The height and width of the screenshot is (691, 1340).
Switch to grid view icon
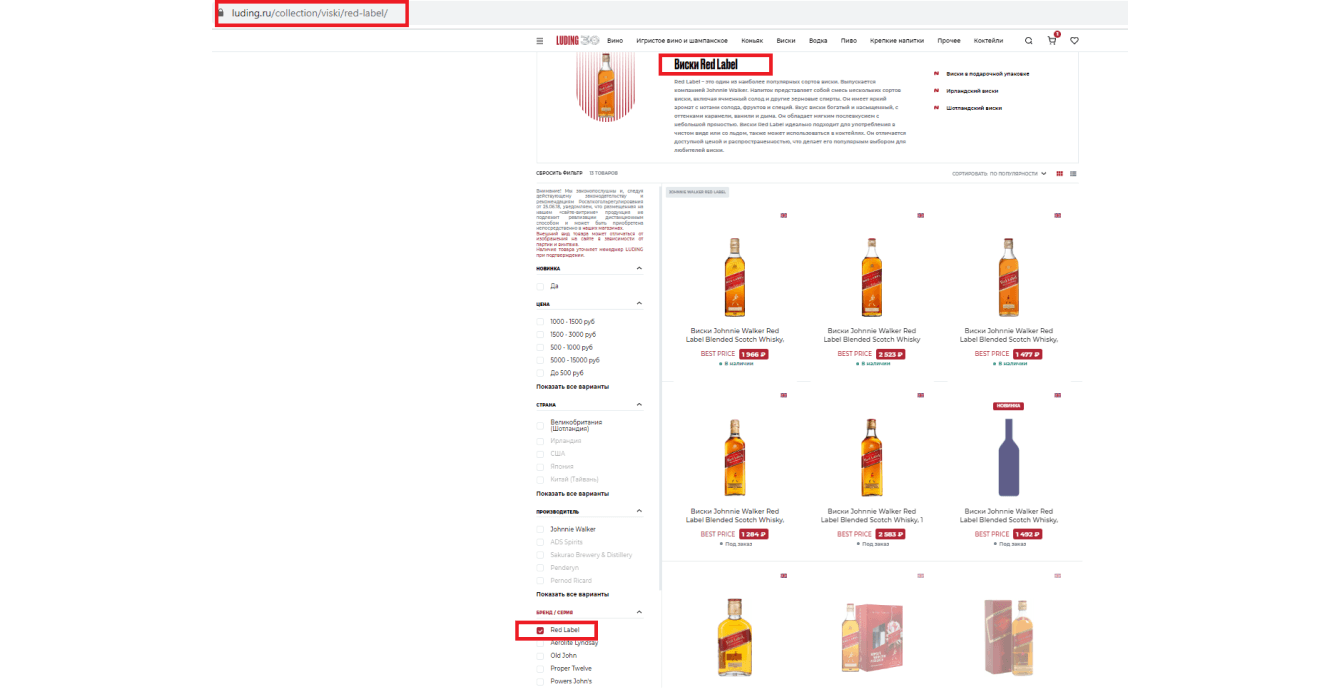coord(1060,173)
